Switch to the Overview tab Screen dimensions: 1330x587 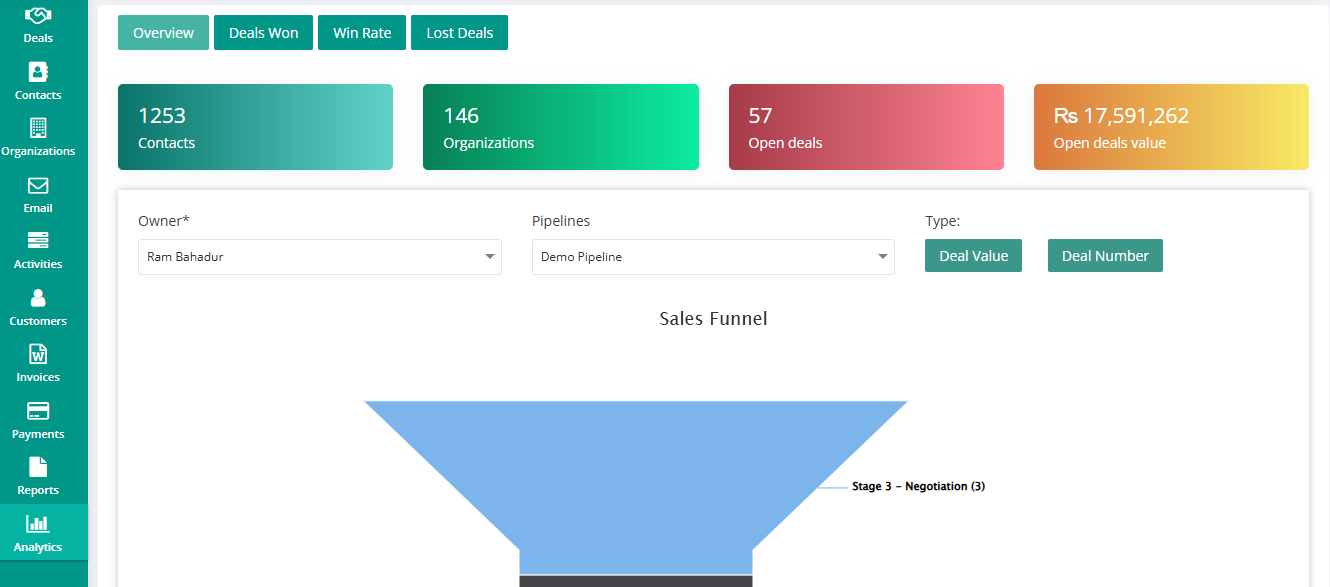click(x=163, y=32)
